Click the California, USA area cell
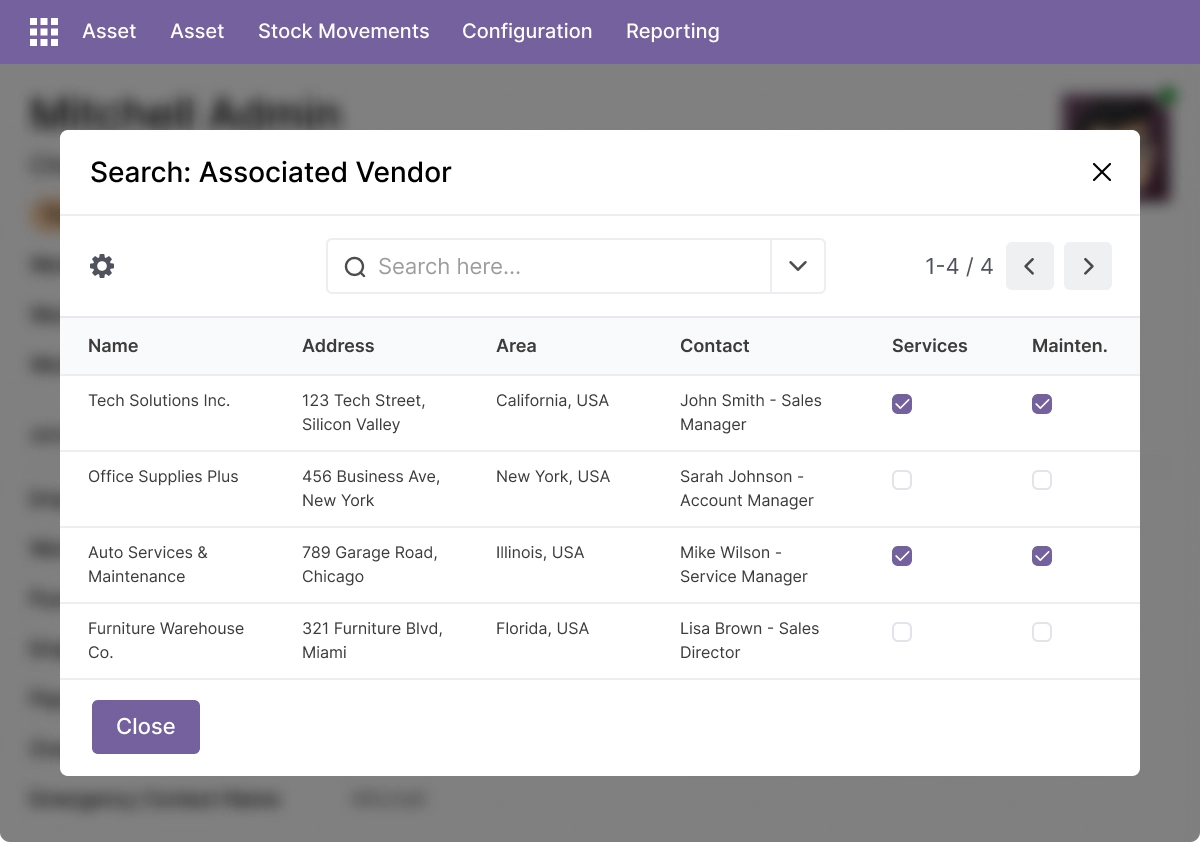 click(x=552, y=400)
